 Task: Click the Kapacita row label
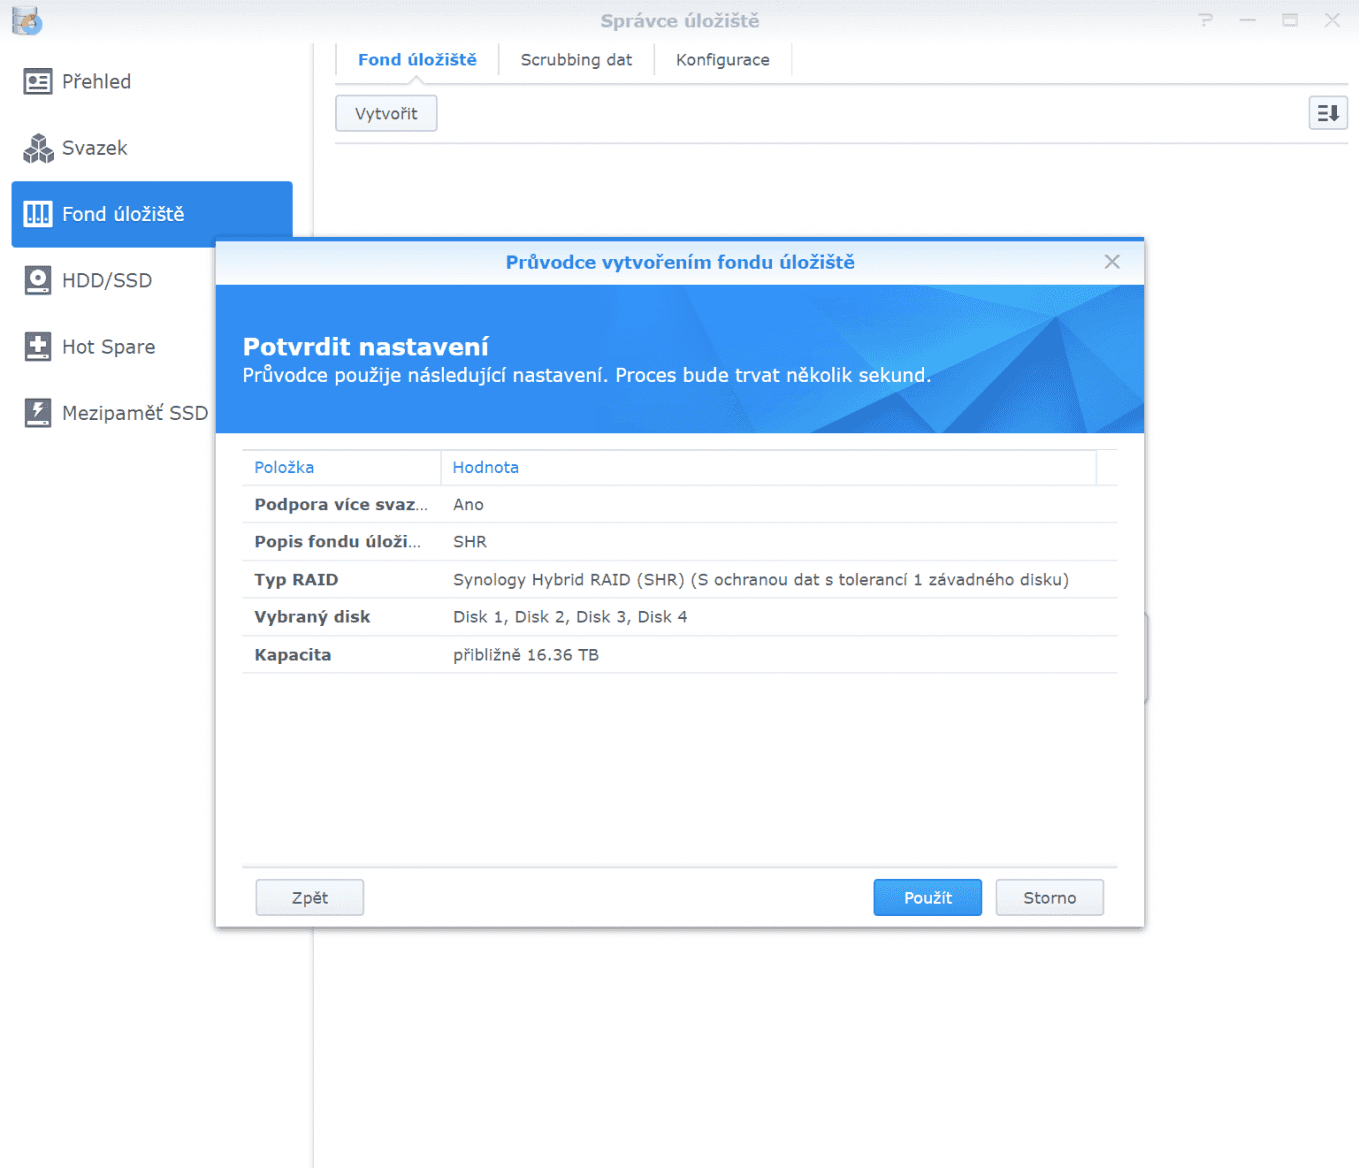tap(292, 655)
